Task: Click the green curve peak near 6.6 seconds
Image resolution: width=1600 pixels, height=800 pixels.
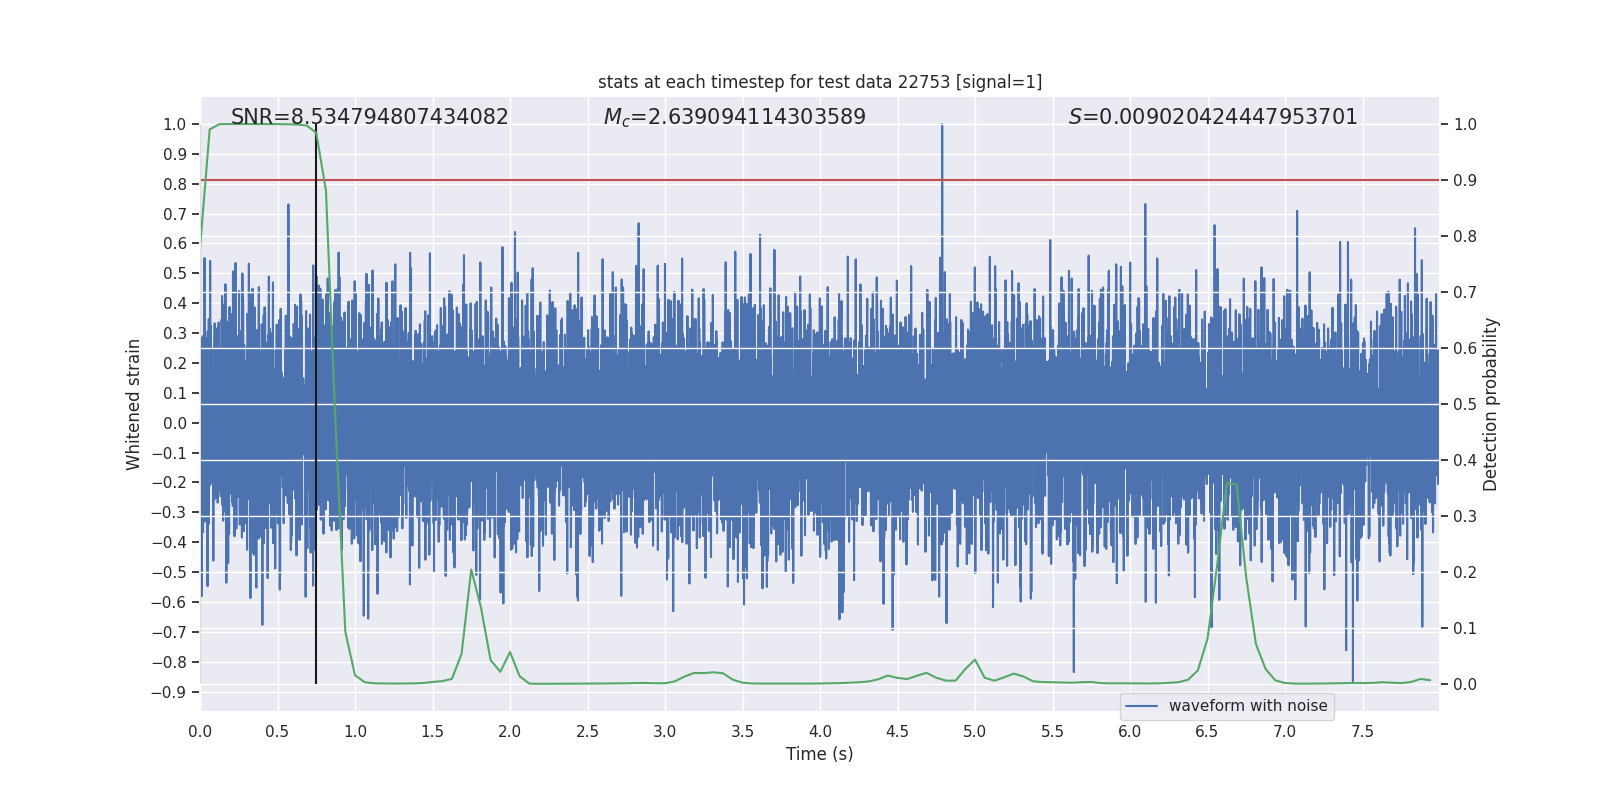Action: tap(1229, 482)
